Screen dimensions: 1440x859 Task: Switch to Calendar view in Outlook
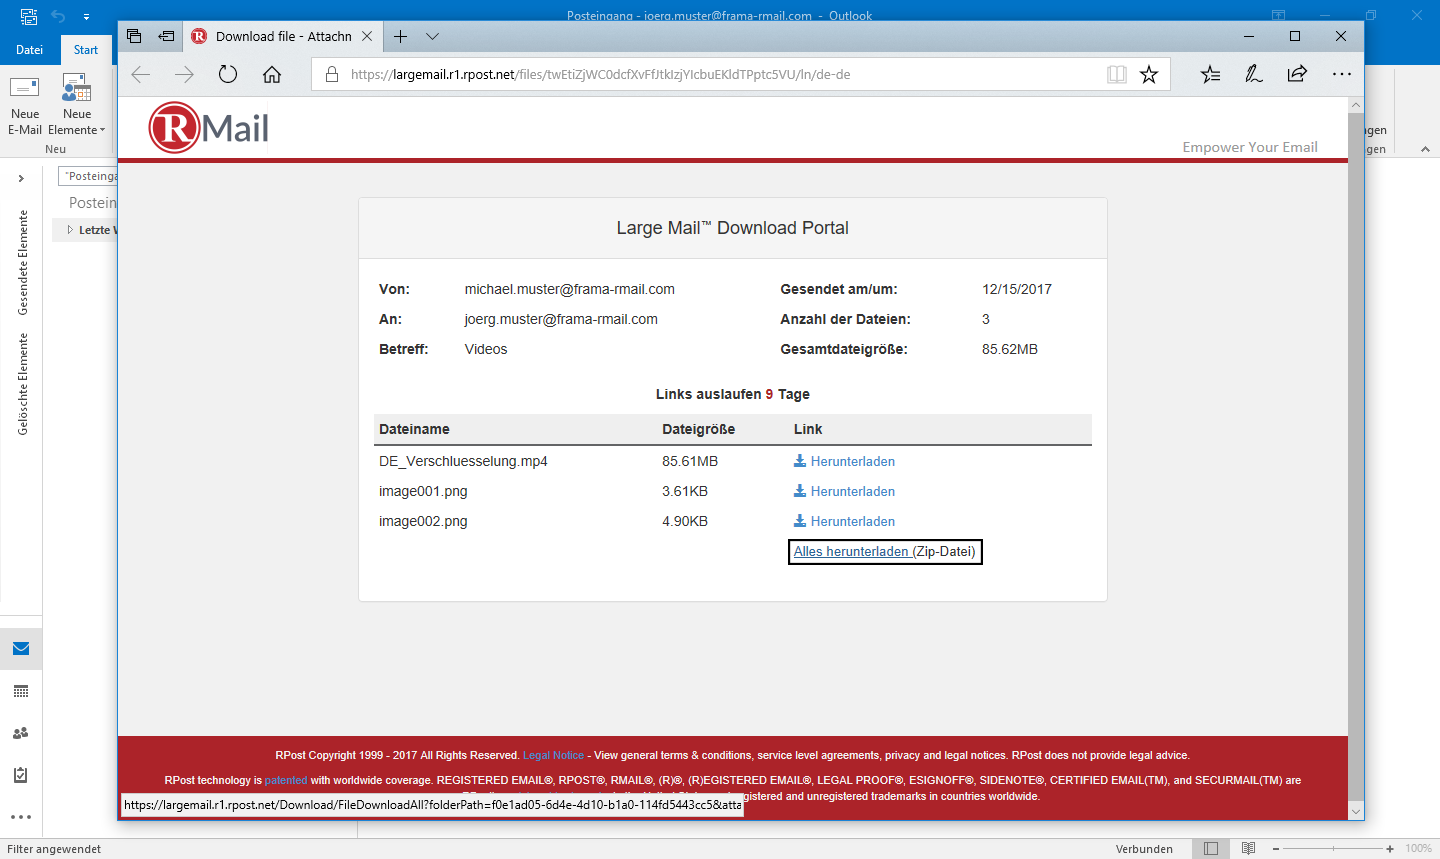point(21,691)
